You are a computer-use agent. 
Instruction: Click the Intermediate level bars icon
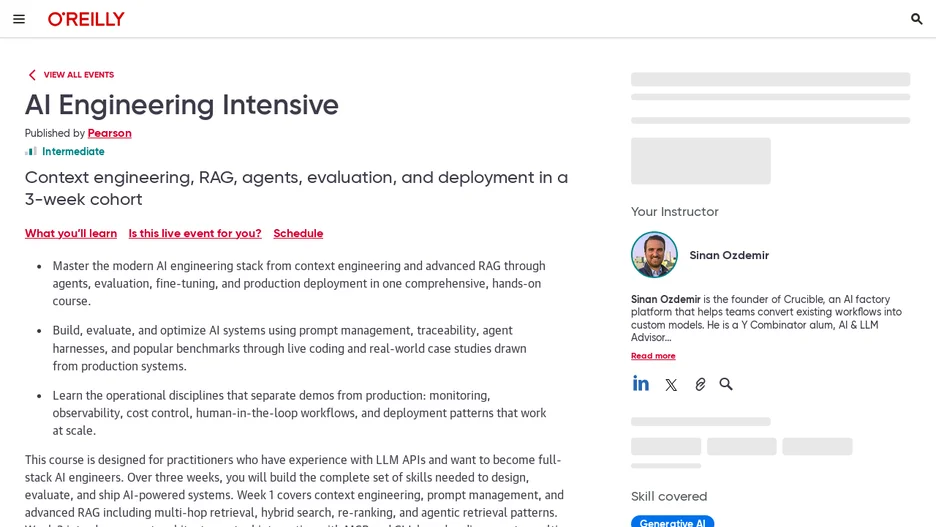[30, 152]
